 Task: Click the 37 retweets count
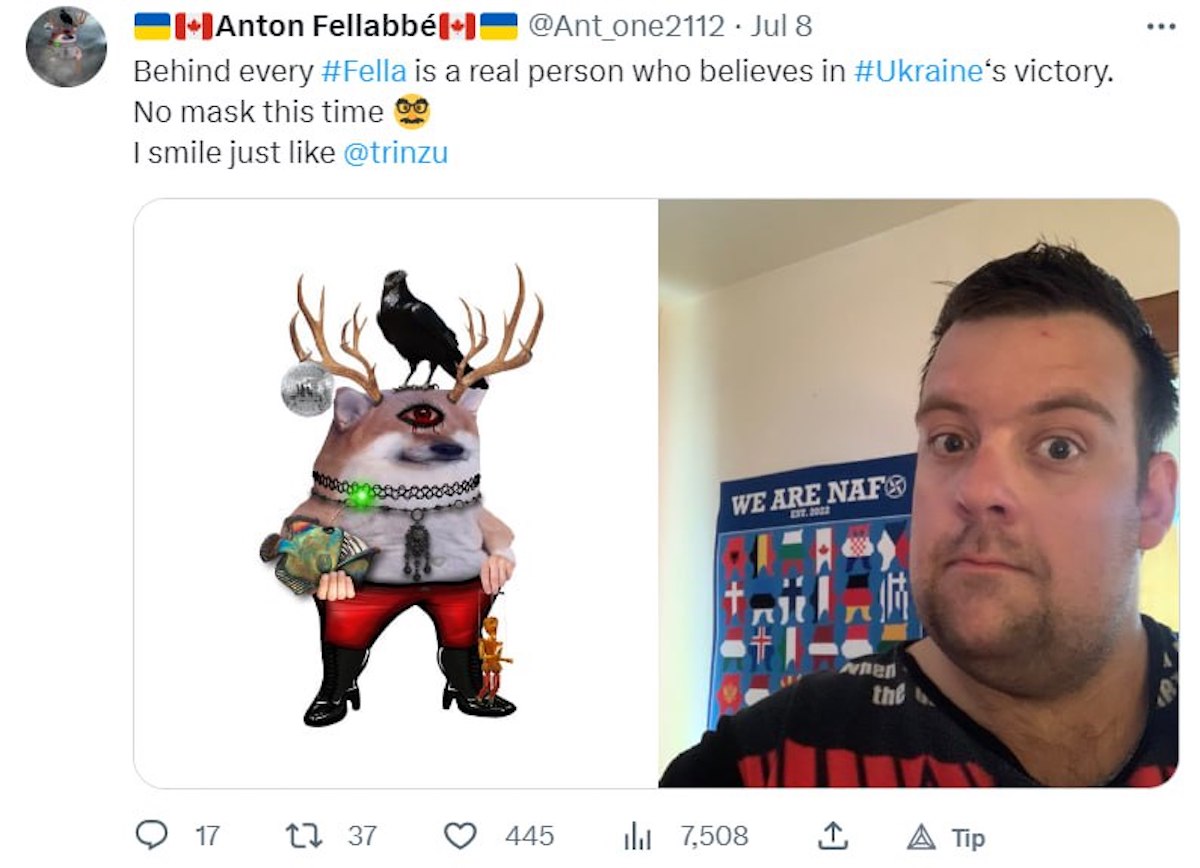coord(362,836)
